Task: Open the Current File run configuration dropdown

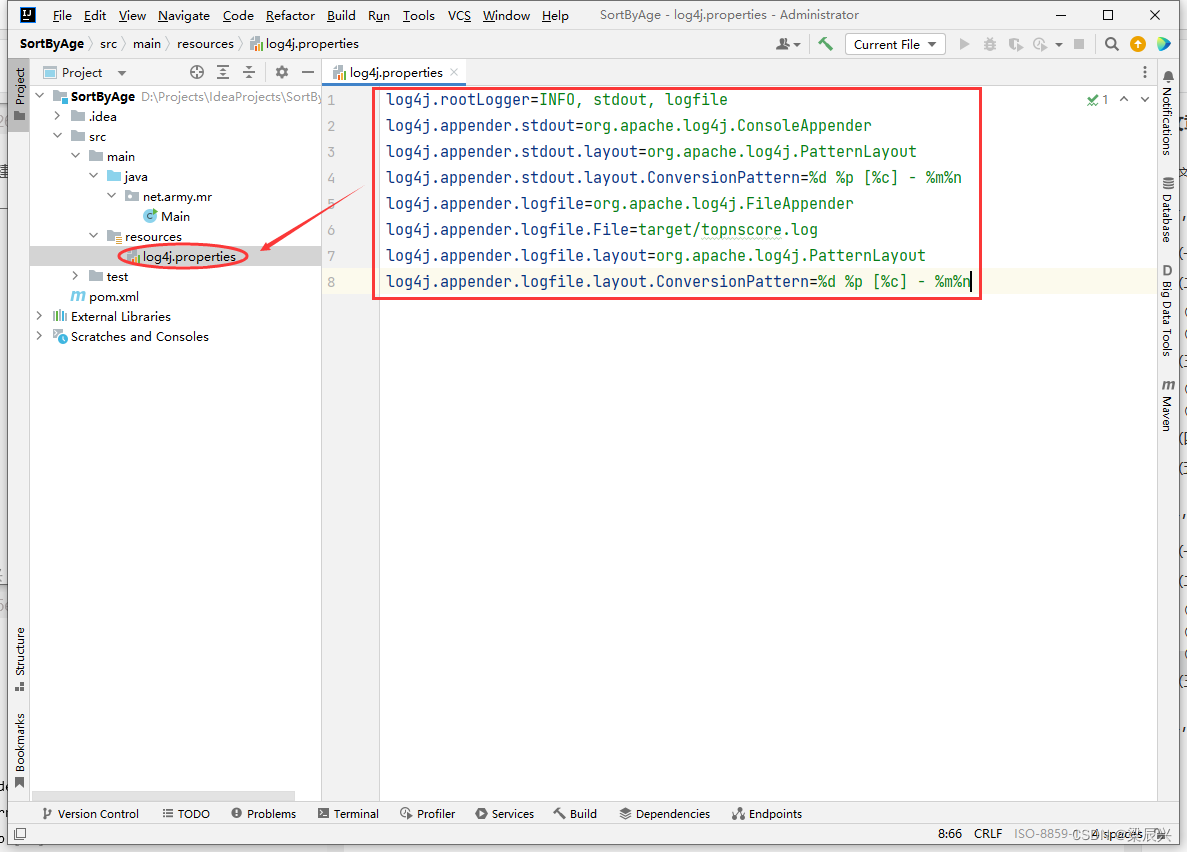Action: coord(894,43)
